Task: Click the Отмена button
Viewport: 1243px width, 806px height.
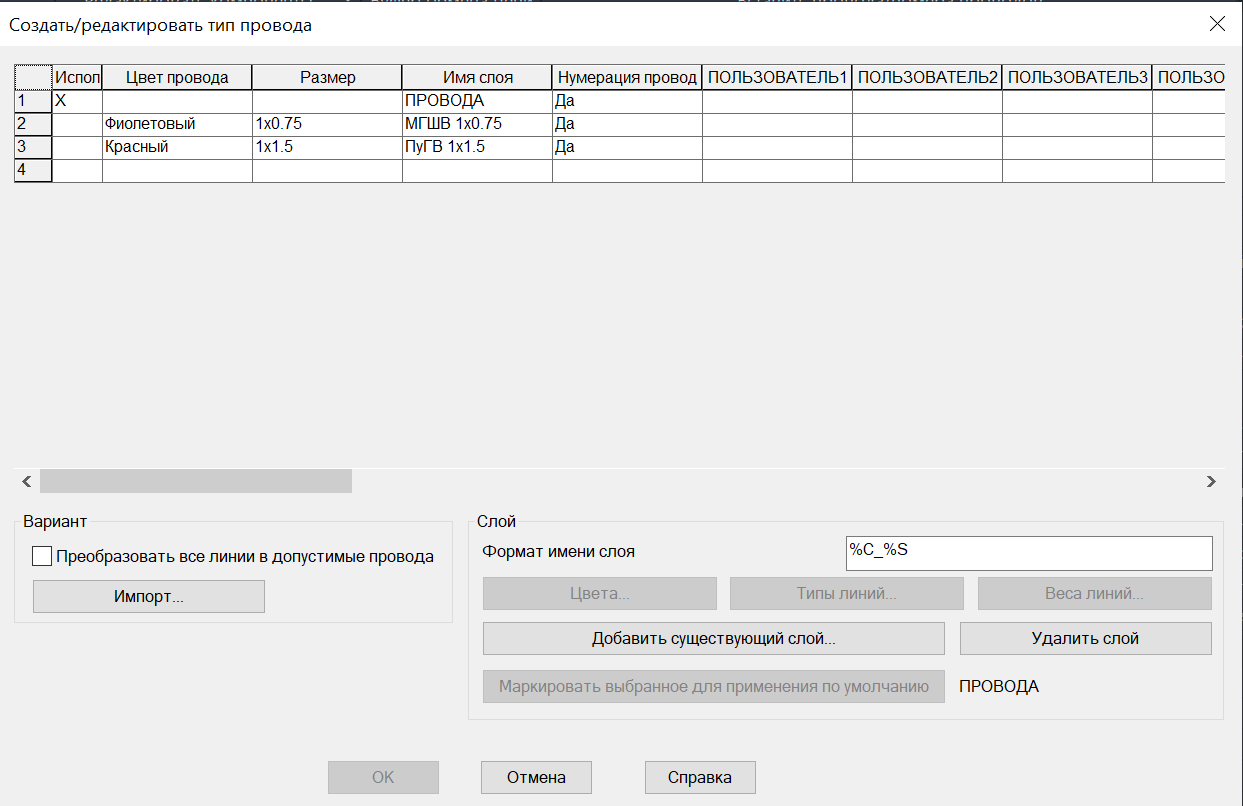Action: (536, 777)
